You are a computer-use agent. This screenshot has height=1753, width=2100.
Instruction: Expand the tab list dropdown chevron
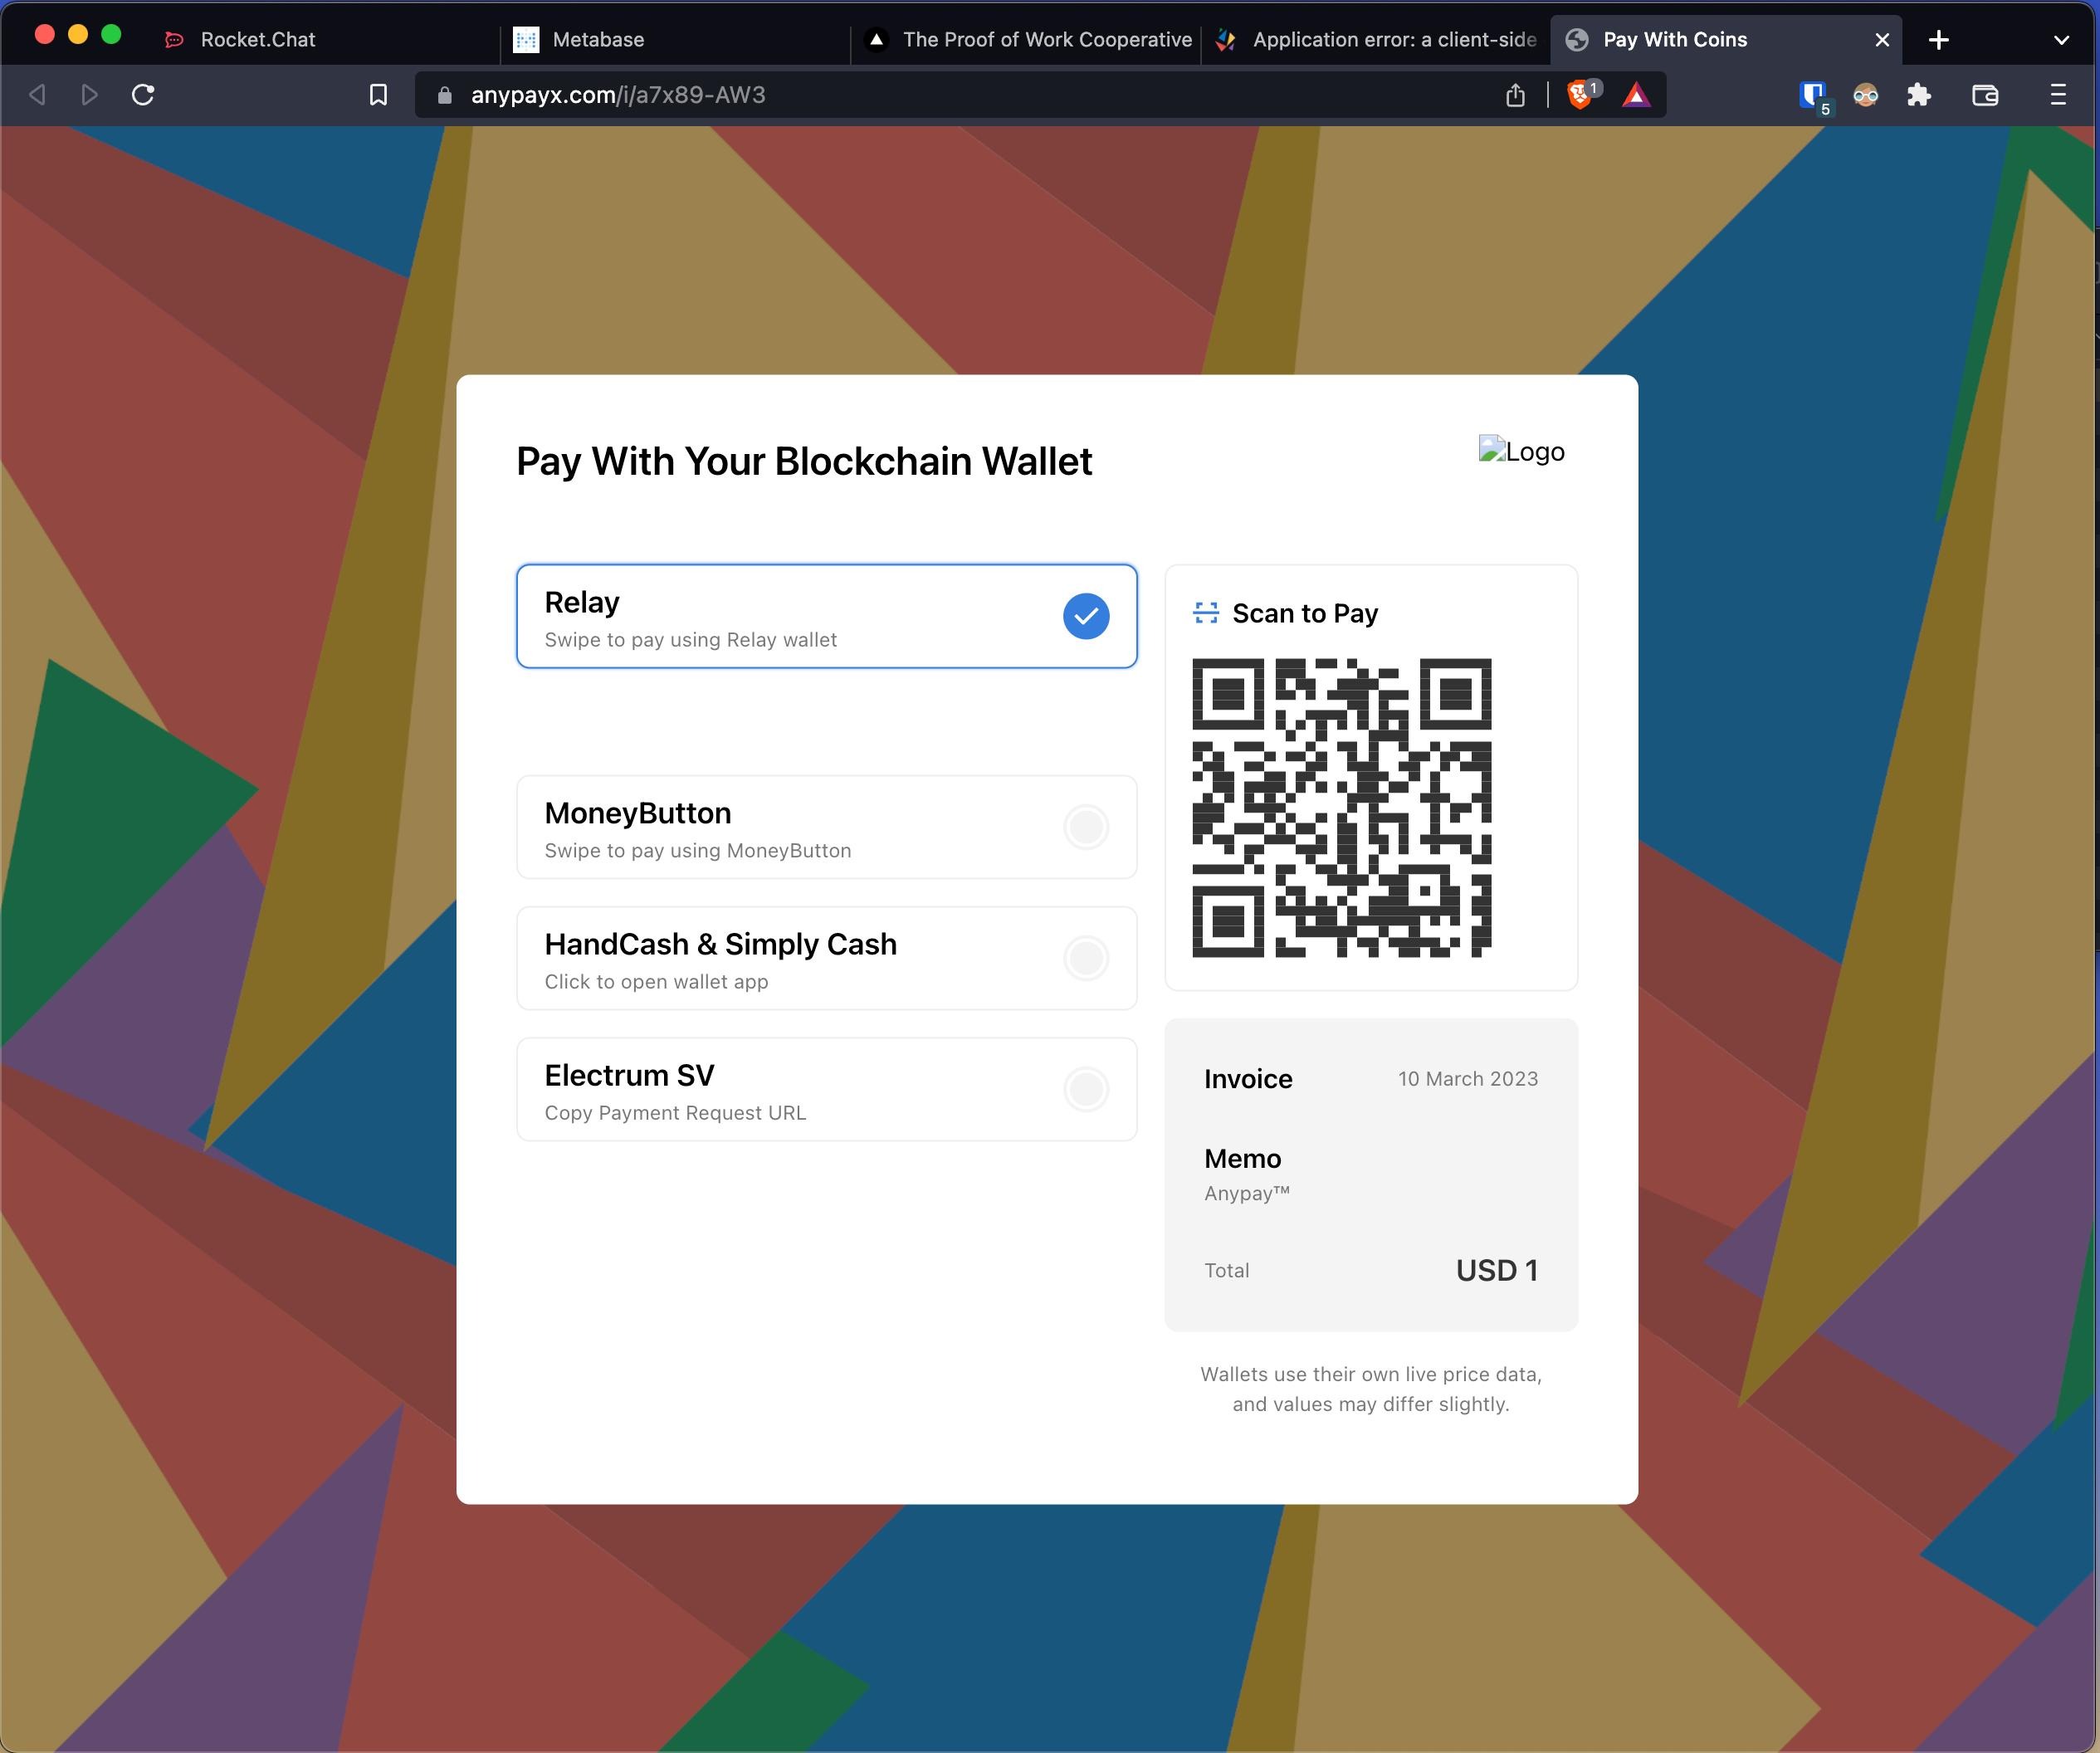2061,40
